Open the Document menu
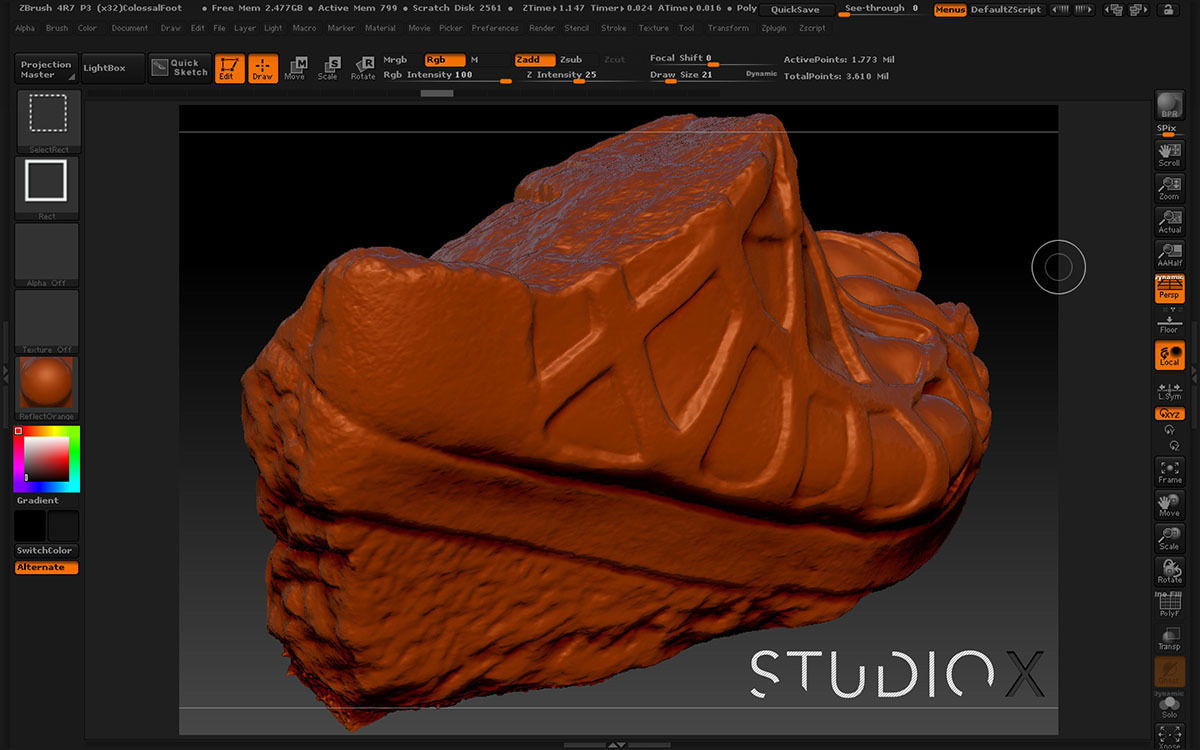The height and width of the screenshot is (750, 1200). pyautogui.click(x=130, y=28)
